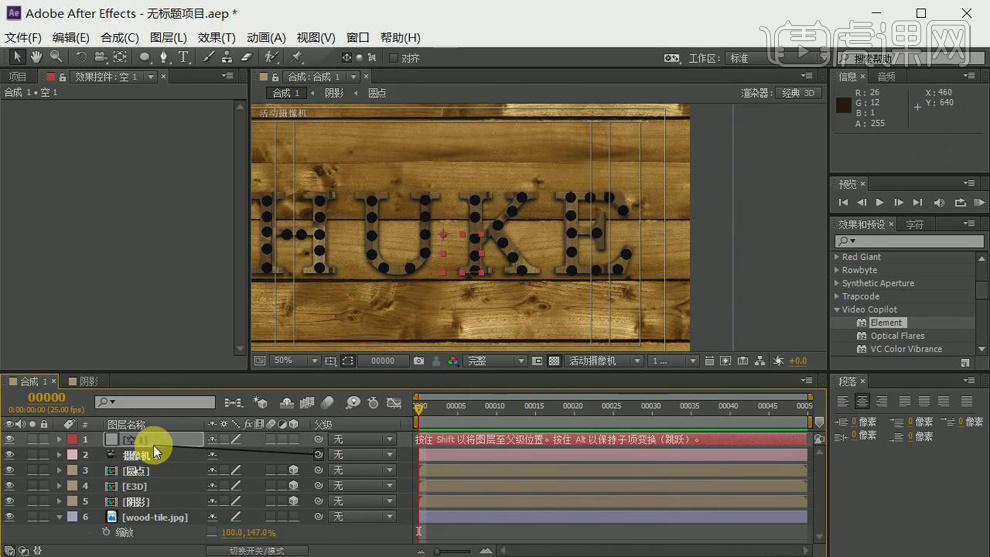Expand the Red Giant effects folder
Image resolution: width=990 pixels, height=557 pixels.
point(837,257)
